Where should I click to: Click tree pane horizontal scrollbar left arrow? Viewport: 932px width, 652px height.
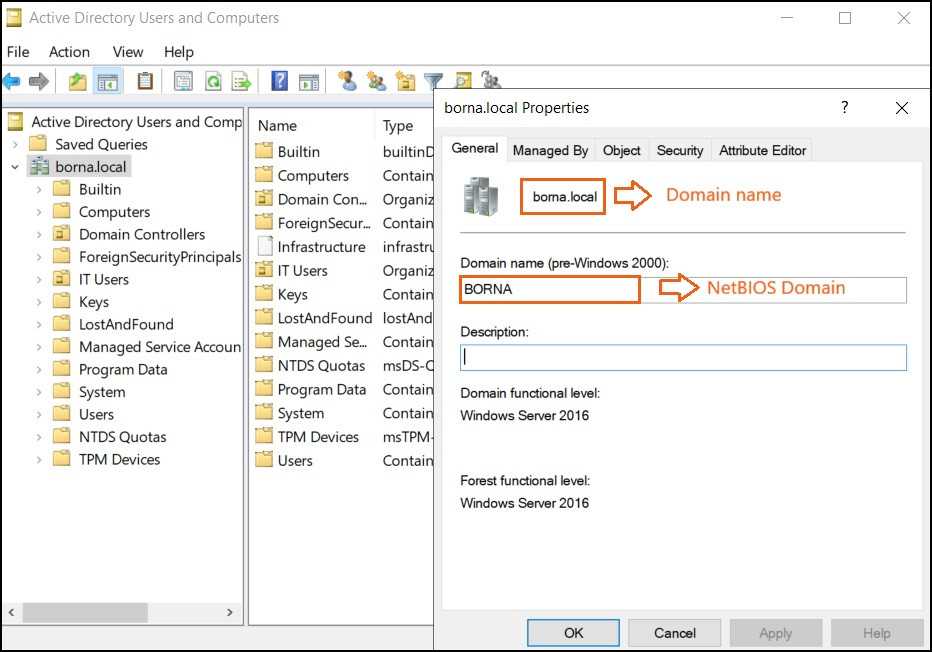(11, 612)
